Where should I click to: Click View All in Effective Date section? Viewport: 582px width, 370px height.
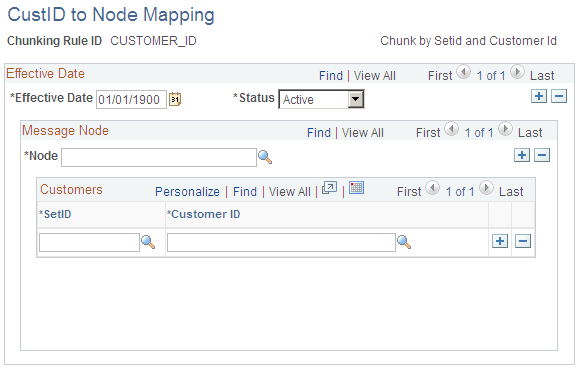pyautogui.click(x=375, y=76)
